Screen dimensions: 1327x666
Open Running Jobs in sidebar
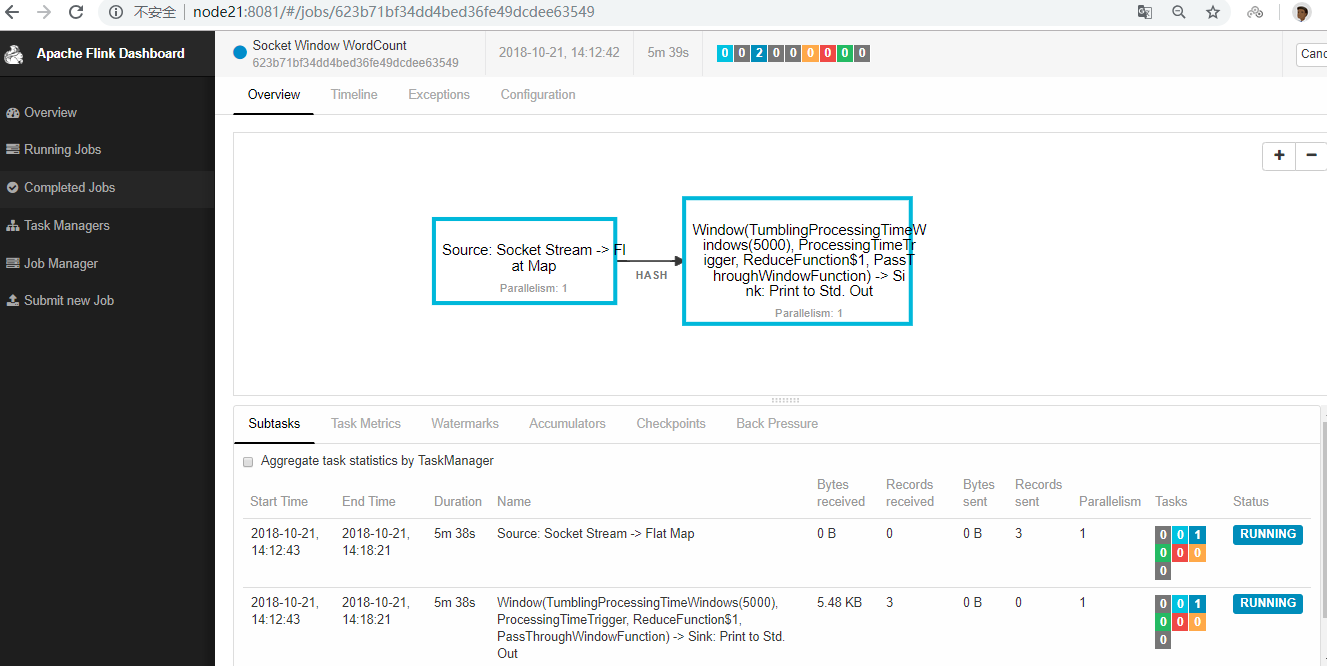pos(62,150)
